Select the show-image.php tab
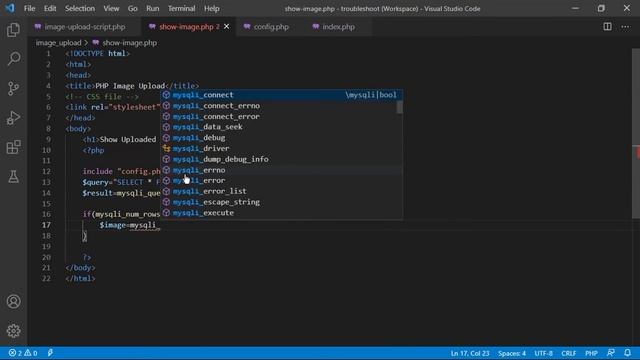Screen dimensions: 640x360 (x=189, y=27)
